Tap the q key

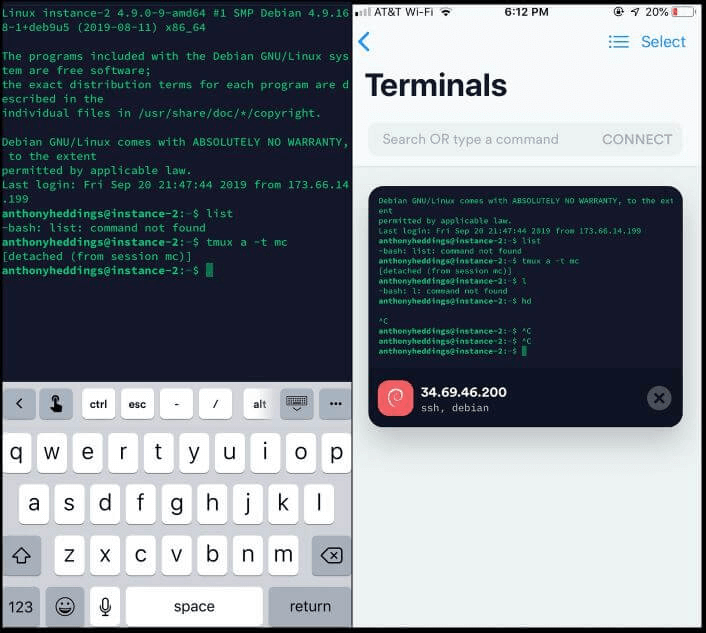(17, 452)
